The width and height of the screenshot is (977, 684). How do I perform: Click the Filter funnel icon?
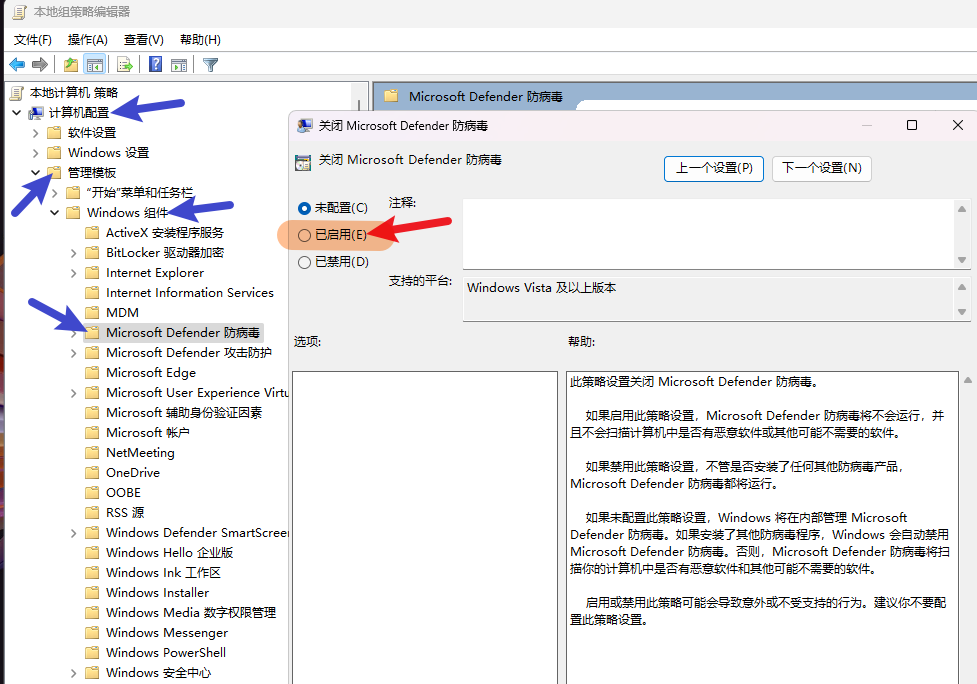pos(210,65)
